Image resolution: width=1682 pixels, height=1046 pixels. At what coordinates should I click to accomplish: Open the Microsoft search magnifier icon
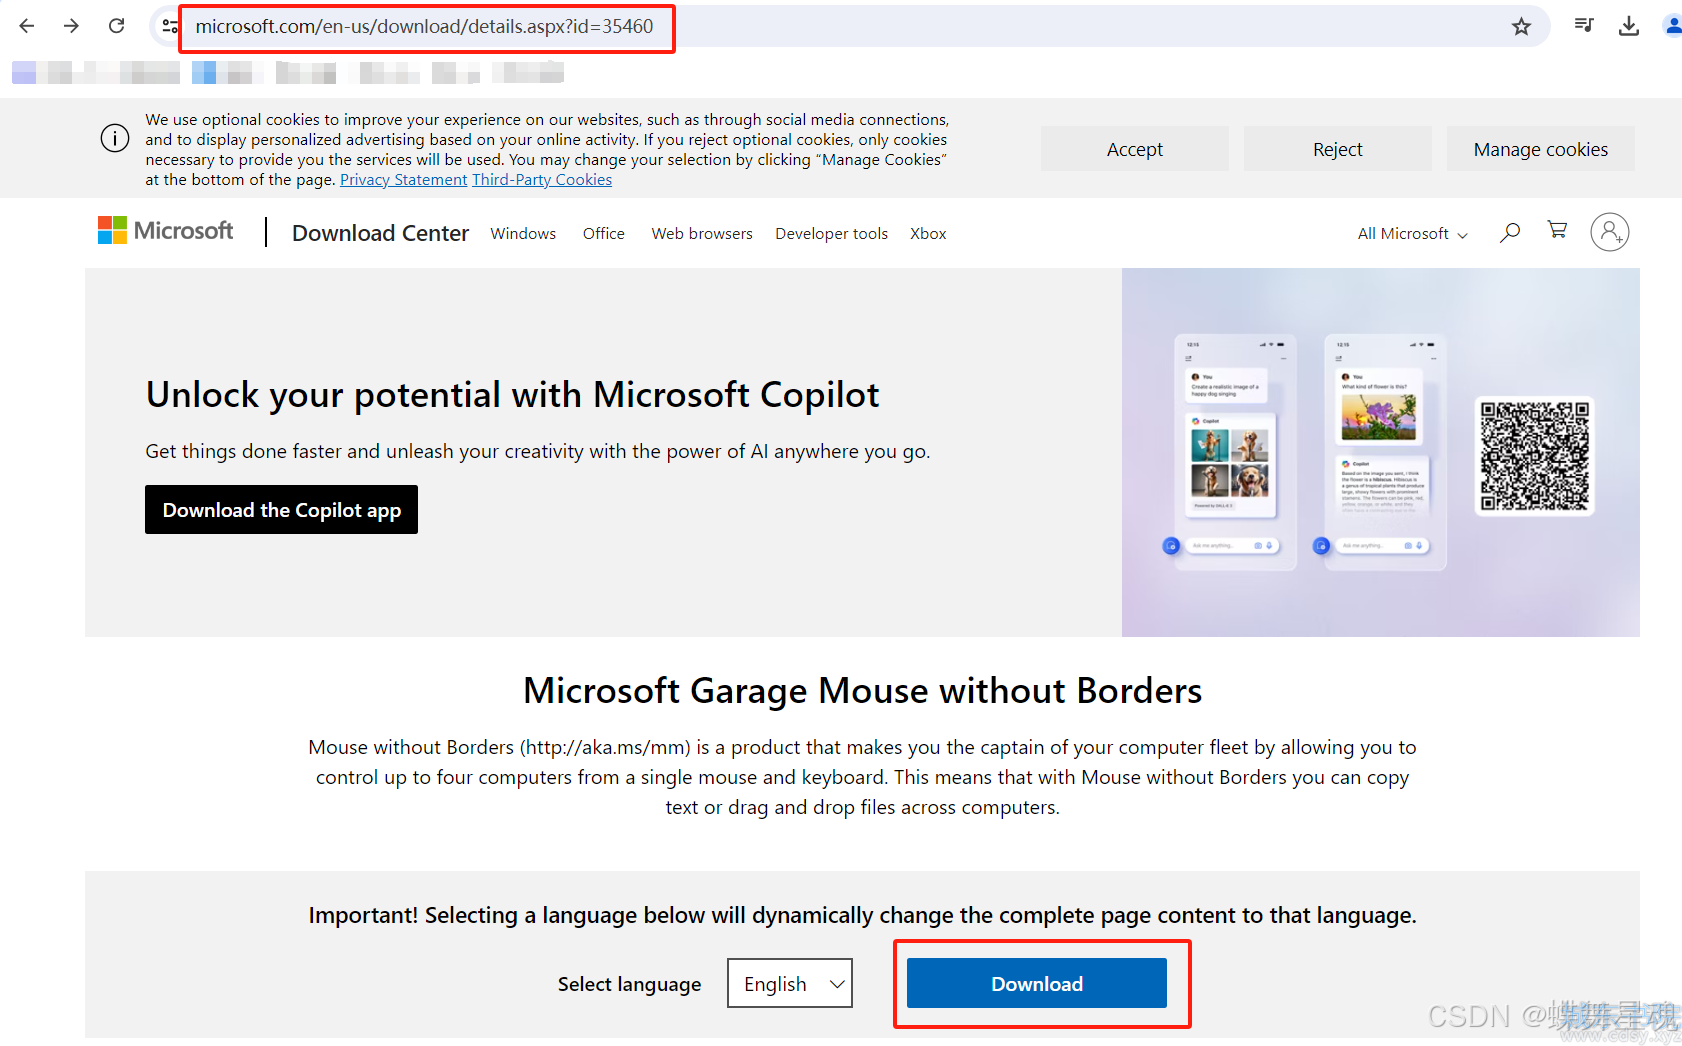[x=1510, y=232]
